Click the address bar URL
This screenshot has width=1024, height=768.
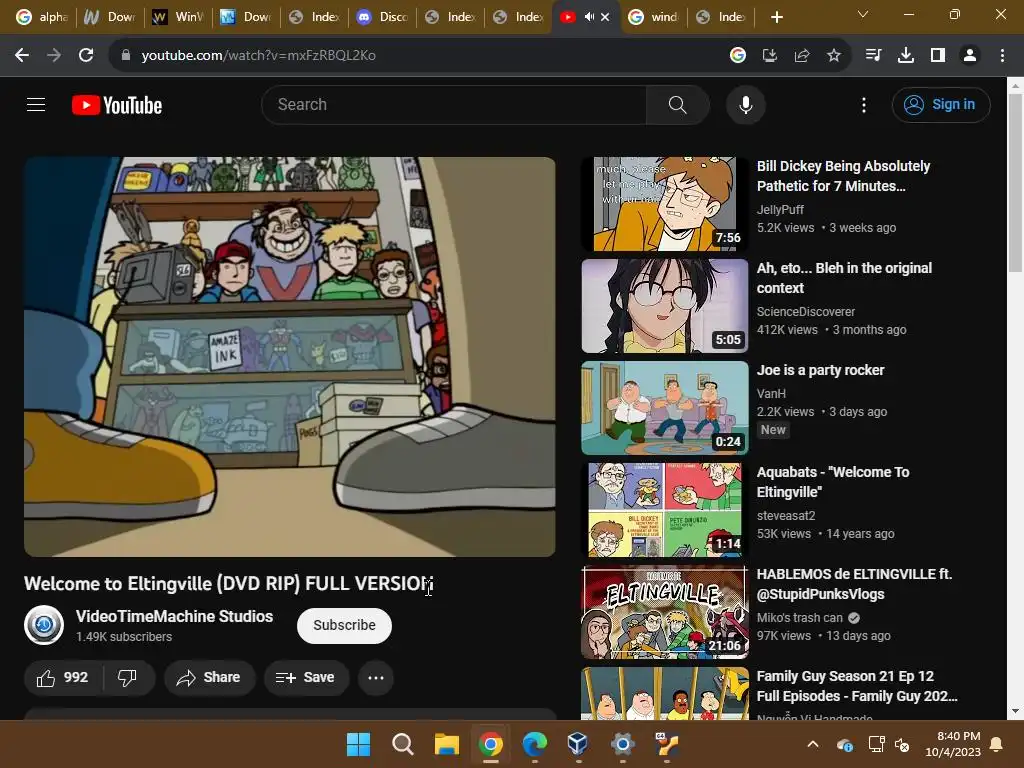[x=258, y=56]
